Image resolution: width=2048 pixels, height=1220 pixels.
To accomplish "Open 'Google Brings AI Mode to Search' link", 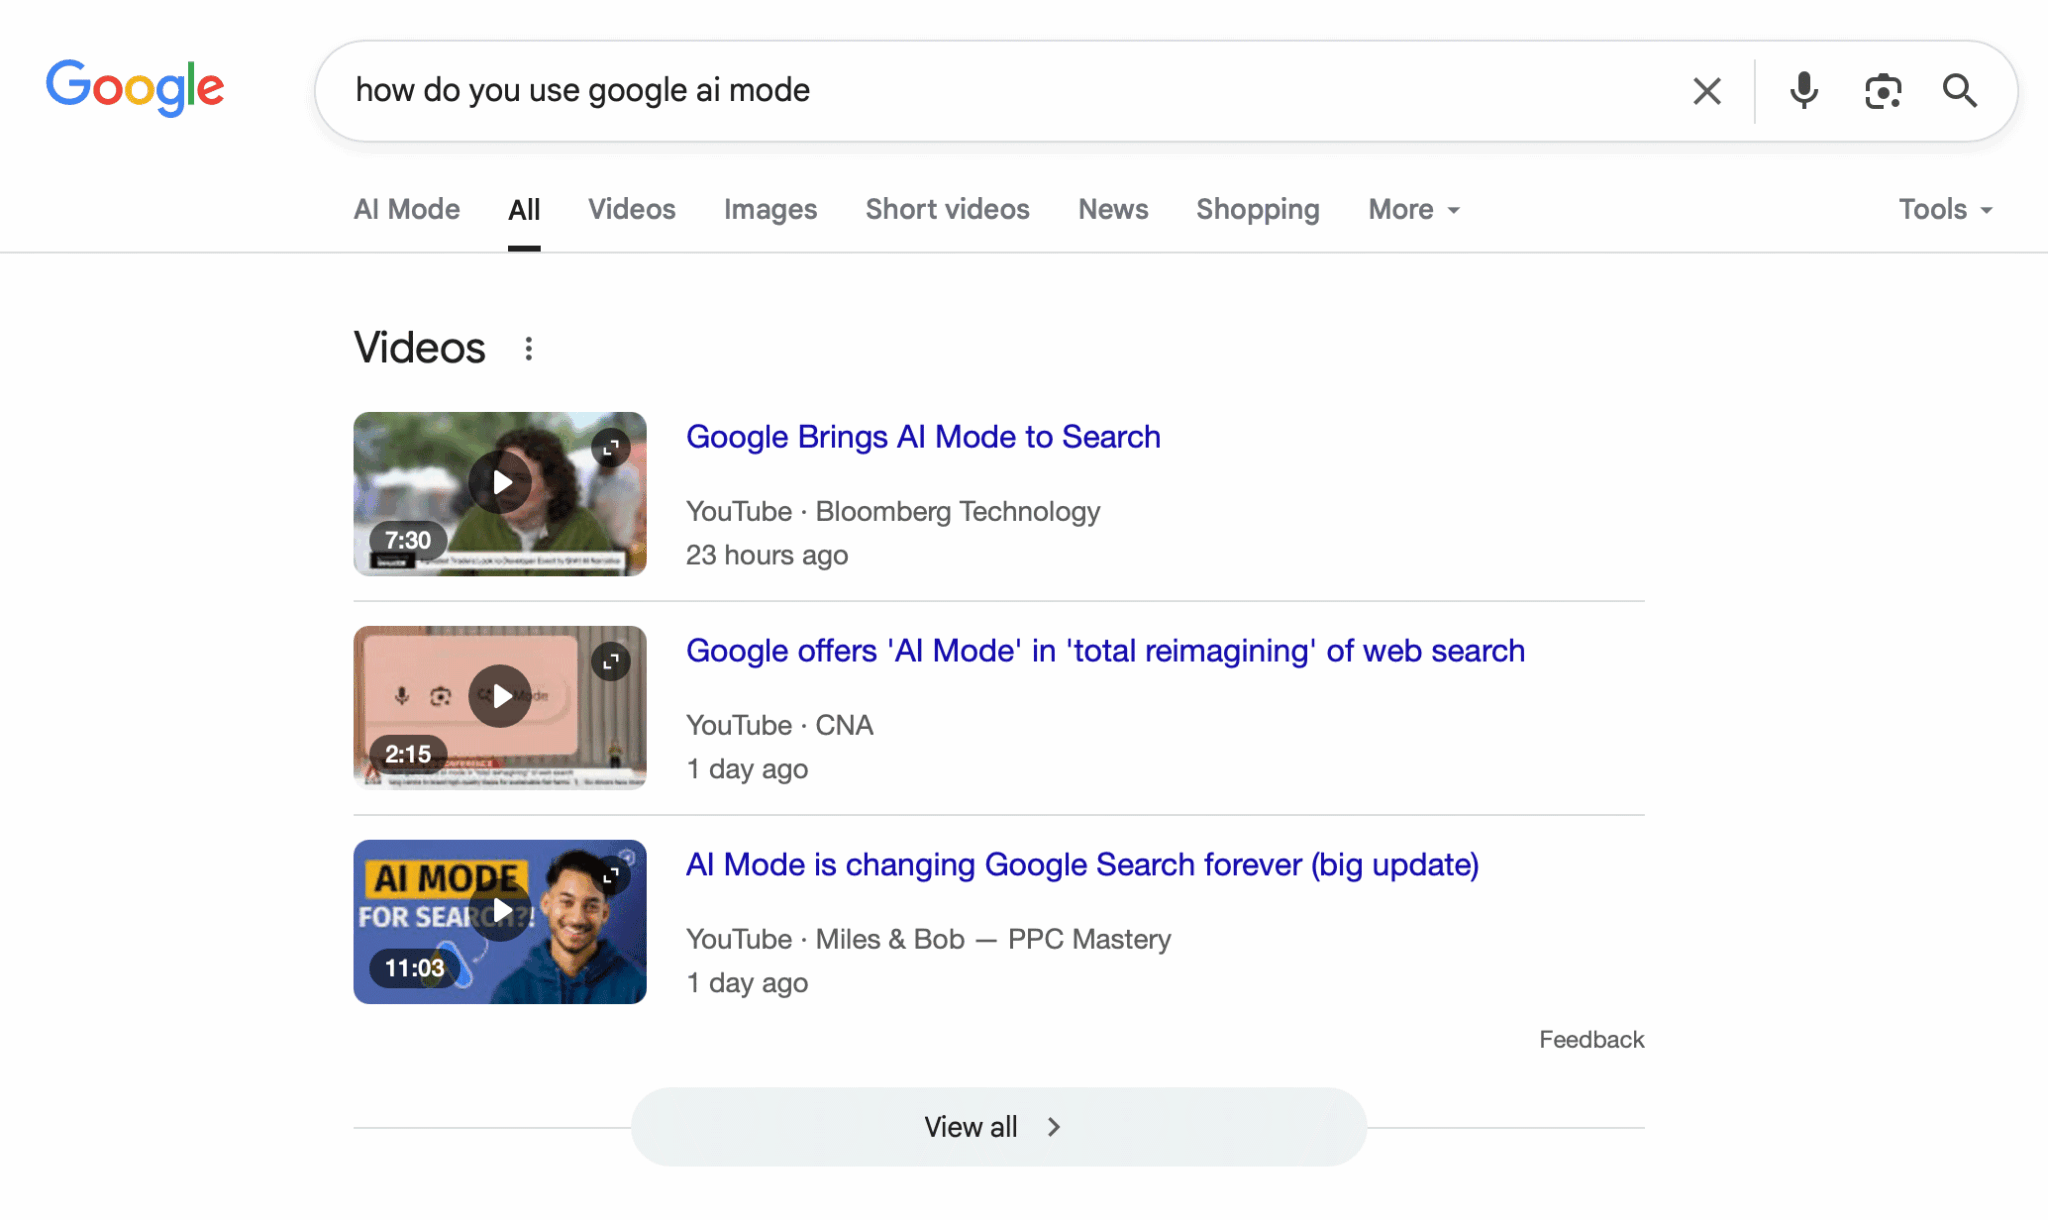I will (x=923, y=437).
